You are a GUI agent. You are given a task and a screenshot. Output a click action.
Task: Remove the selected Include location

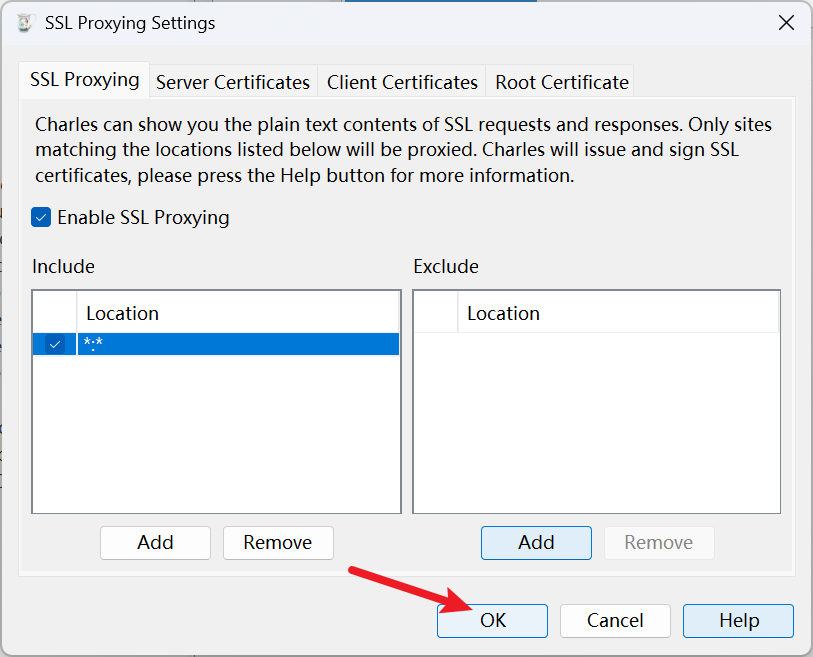coord(278,542)
